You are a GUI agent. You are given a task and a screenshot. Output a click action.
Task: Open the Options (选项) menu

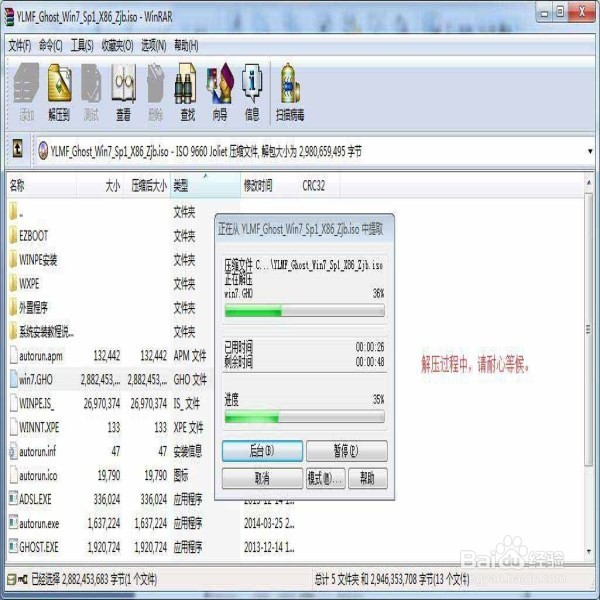pos(153,46)
